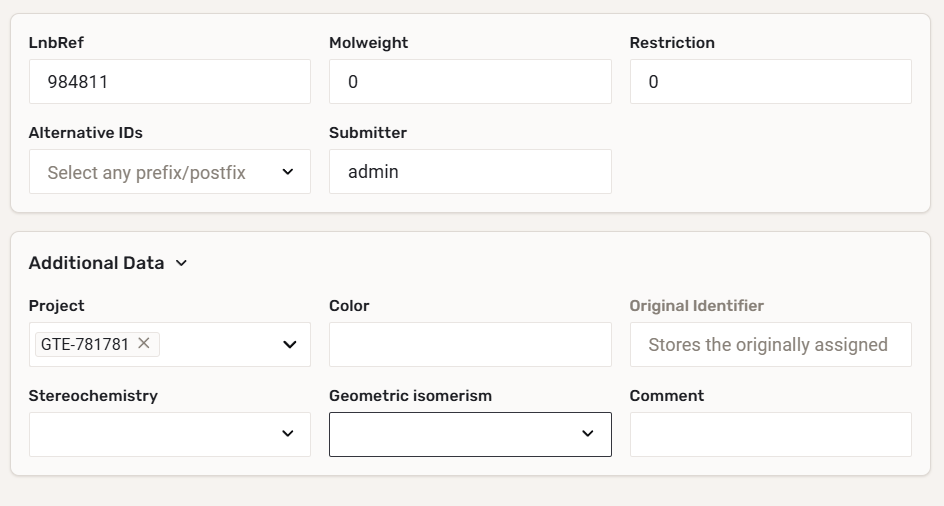Click the LnbRef input field
The image size is (944, 506).
pos(170,82)
